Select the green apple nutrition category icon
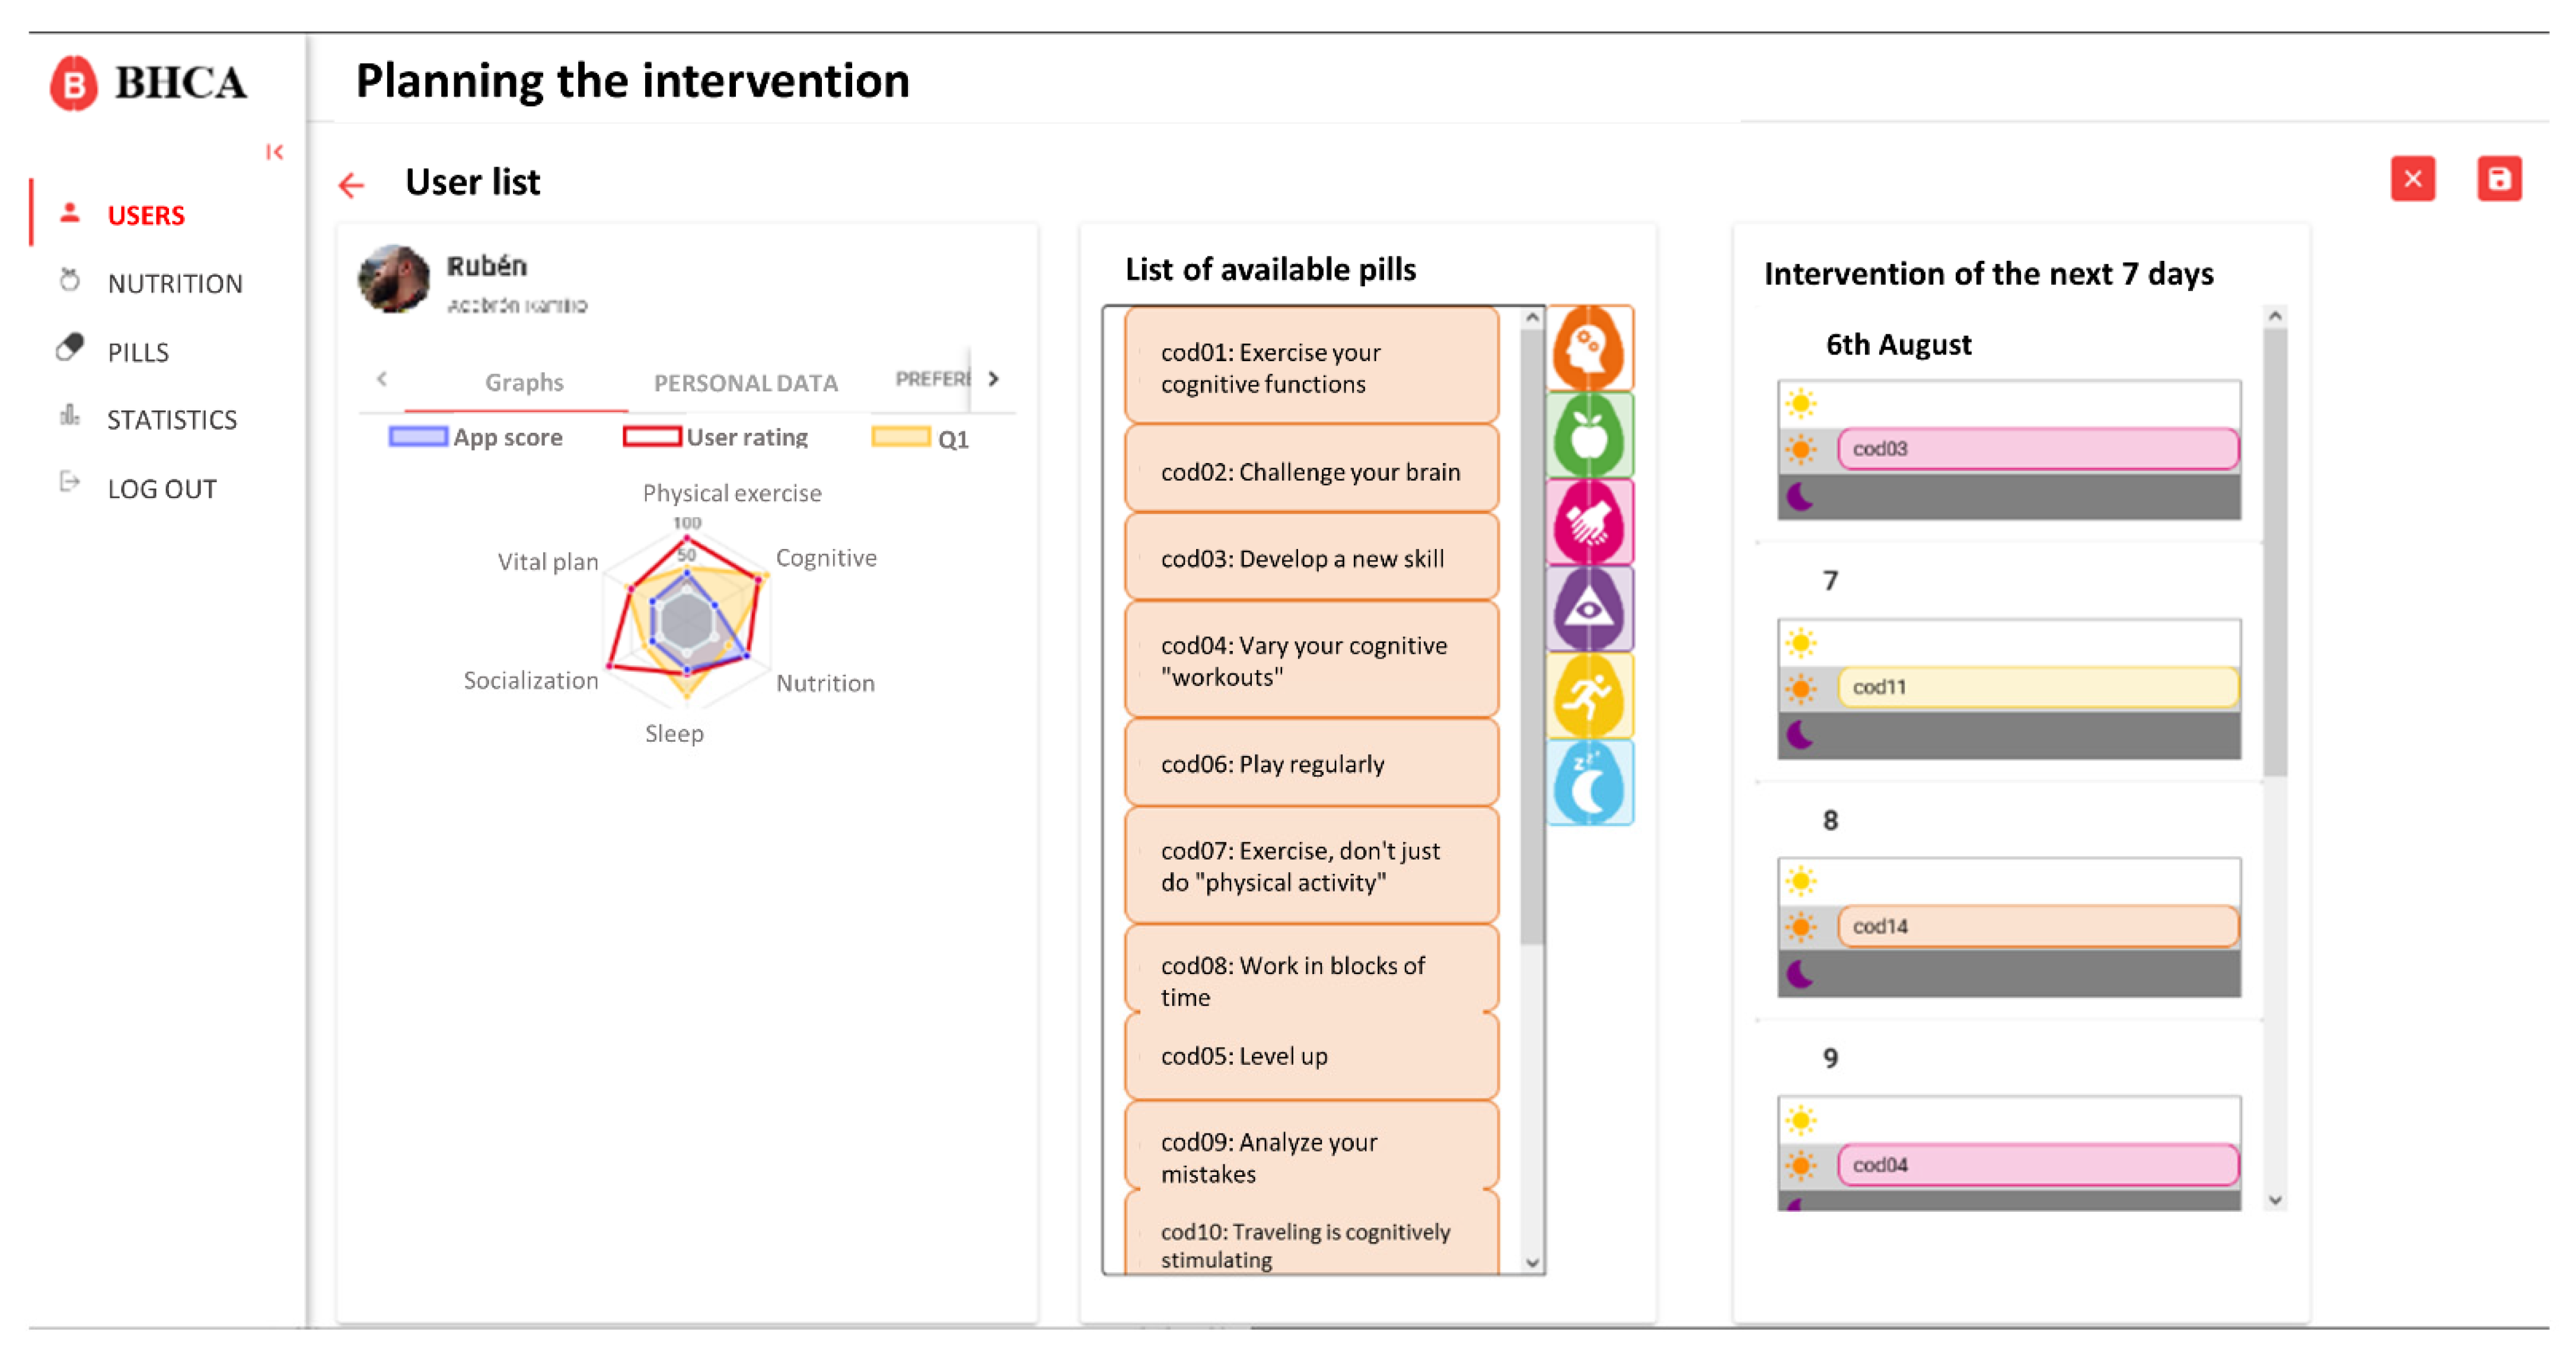 pos(1589,435)
